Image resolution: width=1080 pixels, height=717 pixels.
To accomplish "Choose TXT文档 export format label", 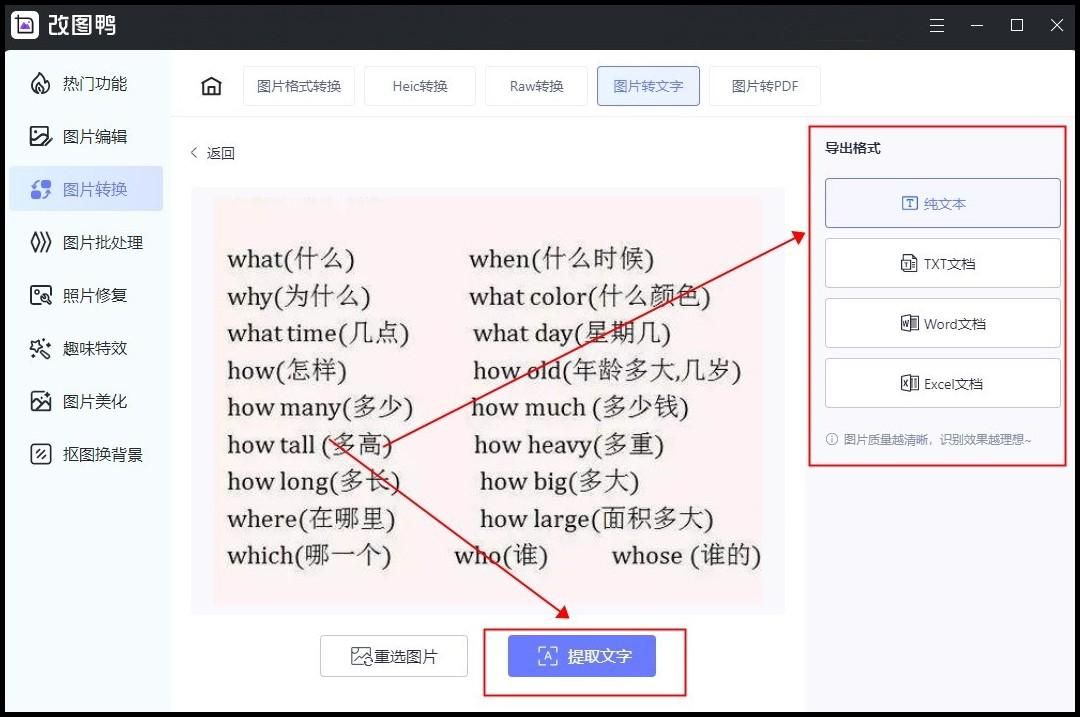I will pyautogui.click(x=949, y=264).
